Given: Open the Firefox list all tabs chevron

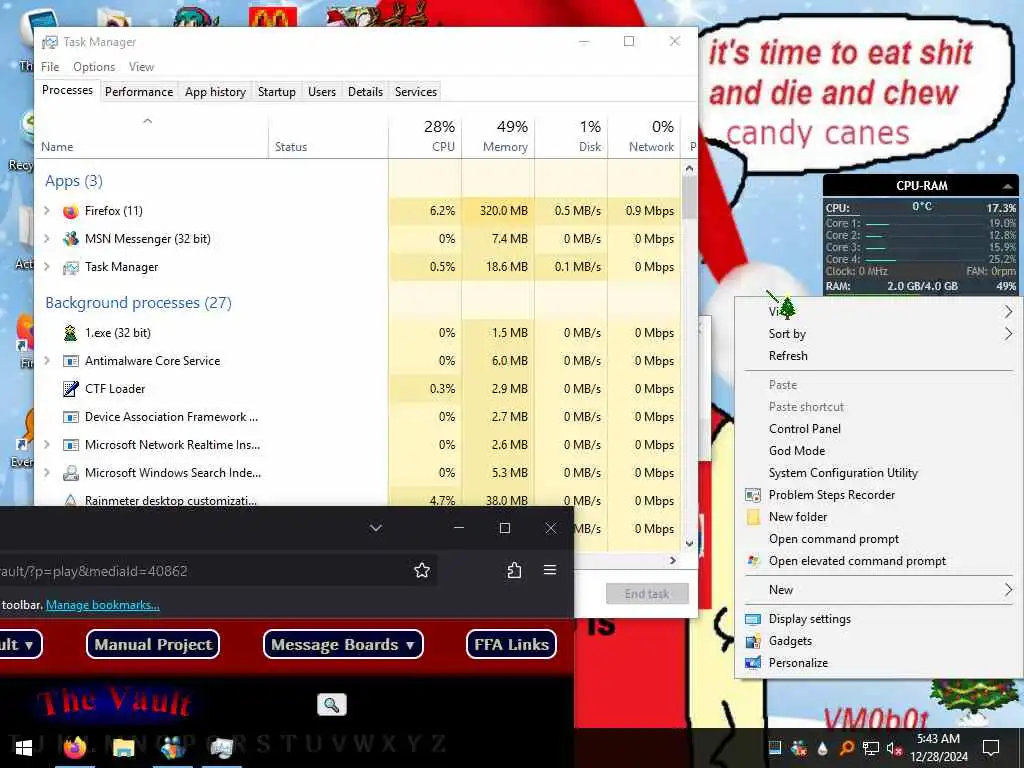Looking at the screenshot, I should (376, 528).
